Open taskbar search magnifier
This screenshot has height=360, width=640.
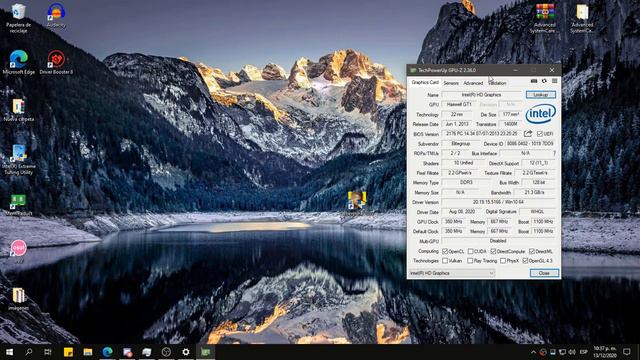[x=29, y=352]
